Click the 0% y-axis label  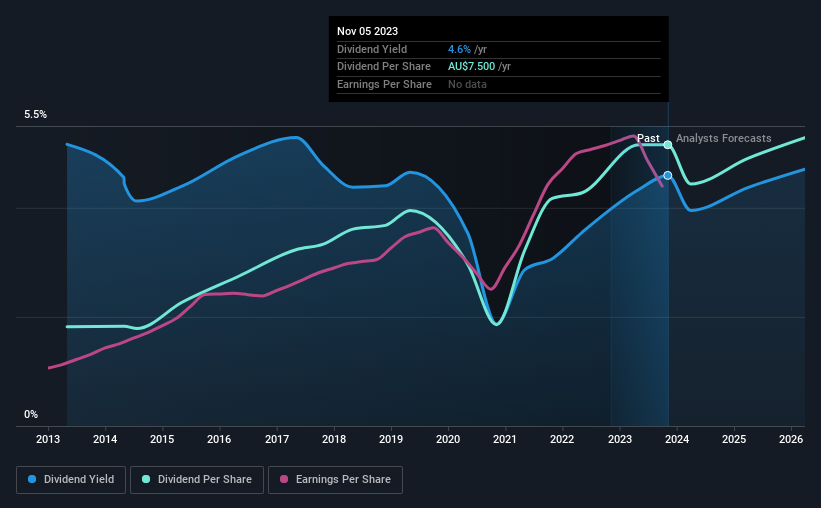coord(31,414)
